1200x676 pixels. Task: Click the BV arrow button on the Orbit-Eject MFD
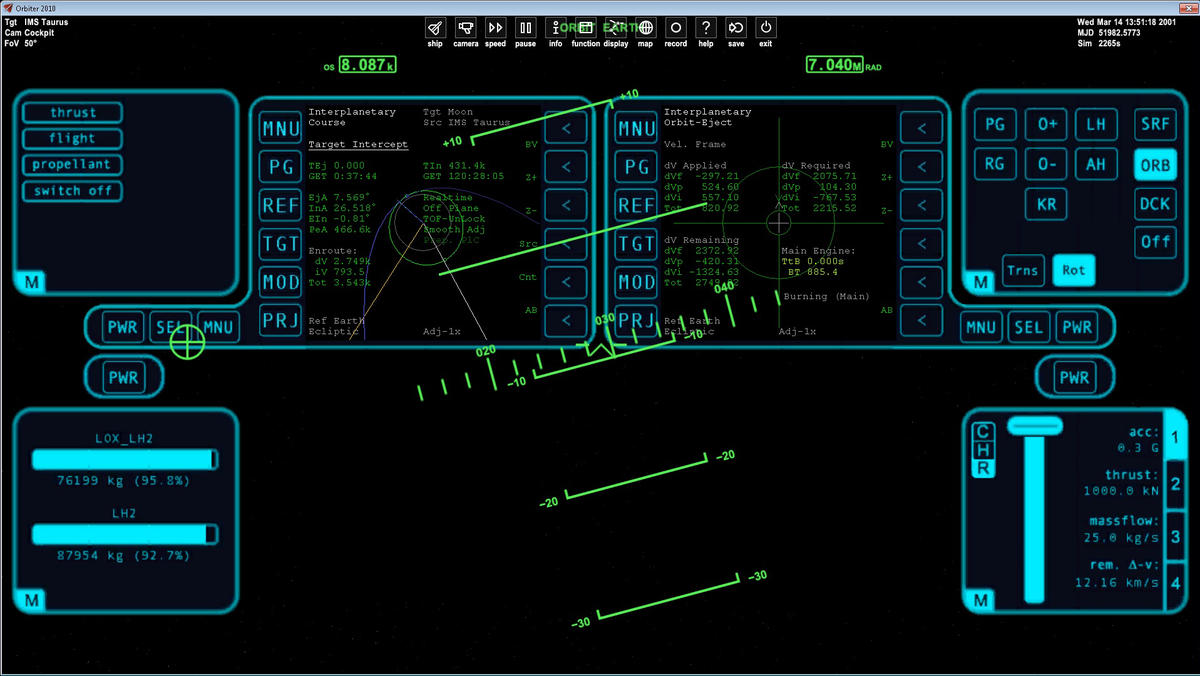point(921,128)
